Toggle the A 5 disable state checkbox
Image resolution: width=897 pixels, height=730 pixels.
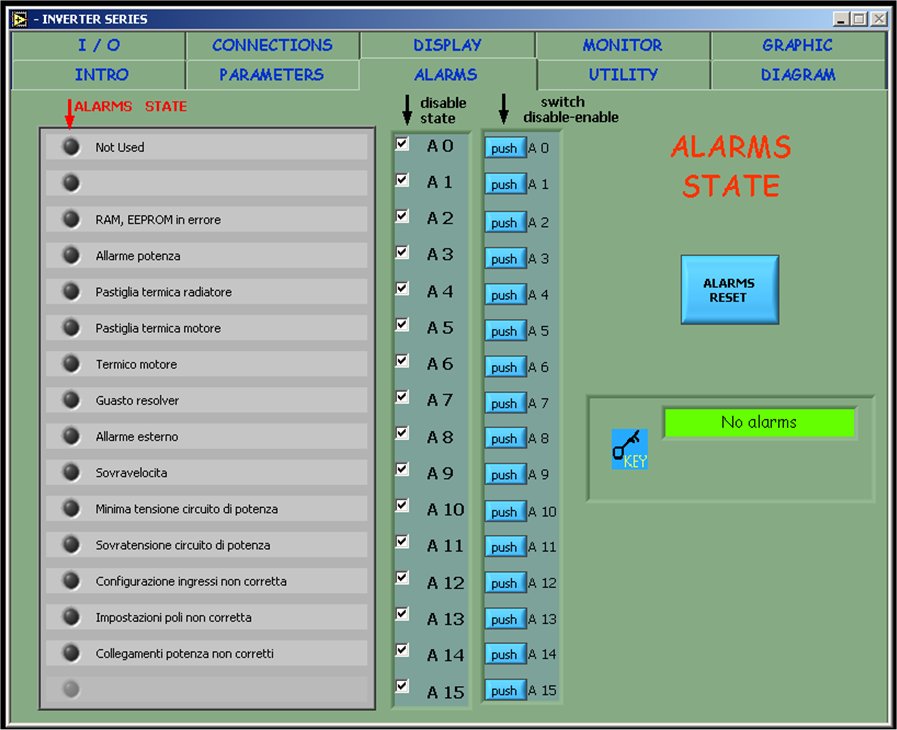click(x=402, y=325)
